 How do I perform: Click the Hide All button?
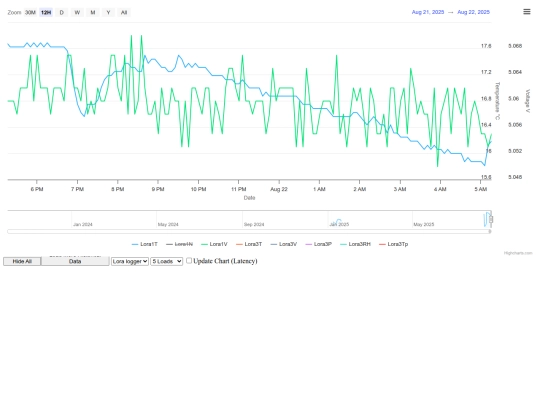point(22,261)
